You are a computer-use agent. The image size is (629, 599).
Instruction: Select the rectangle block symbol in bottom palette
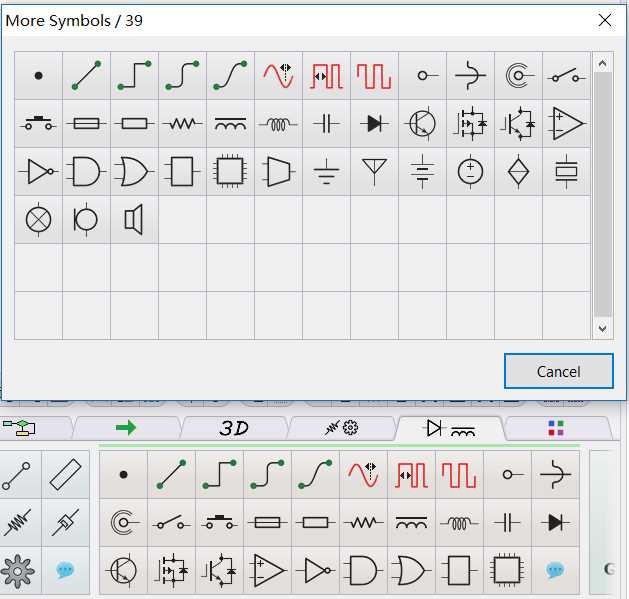coord(459,571)
